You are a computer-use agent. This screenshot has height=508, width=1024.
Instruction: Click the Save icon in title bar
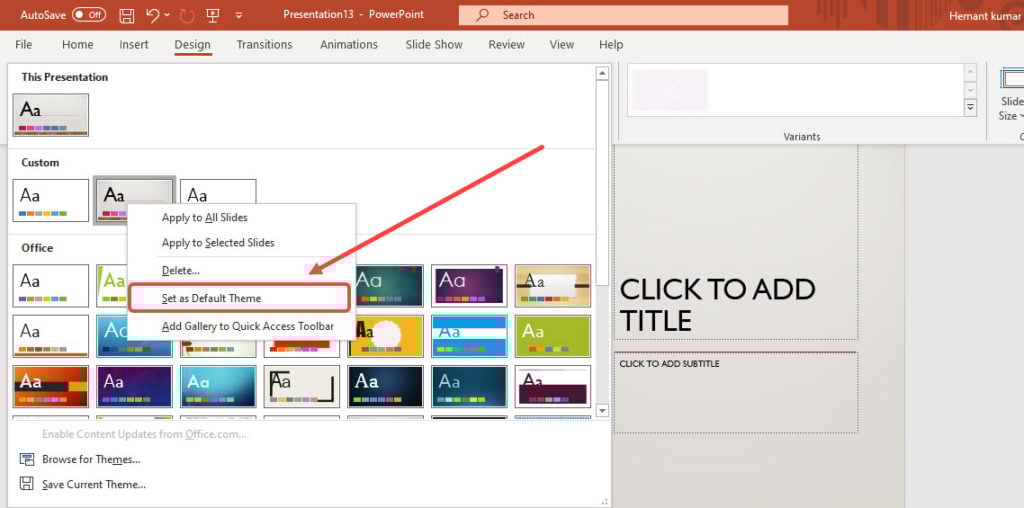[127, 15]
